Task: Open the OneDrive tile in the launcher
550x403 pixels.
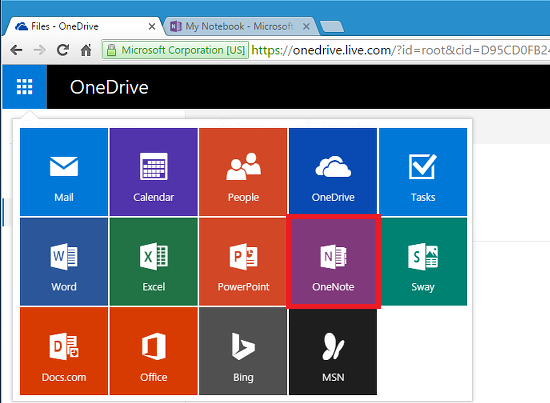Action: [x=333, y=172]
